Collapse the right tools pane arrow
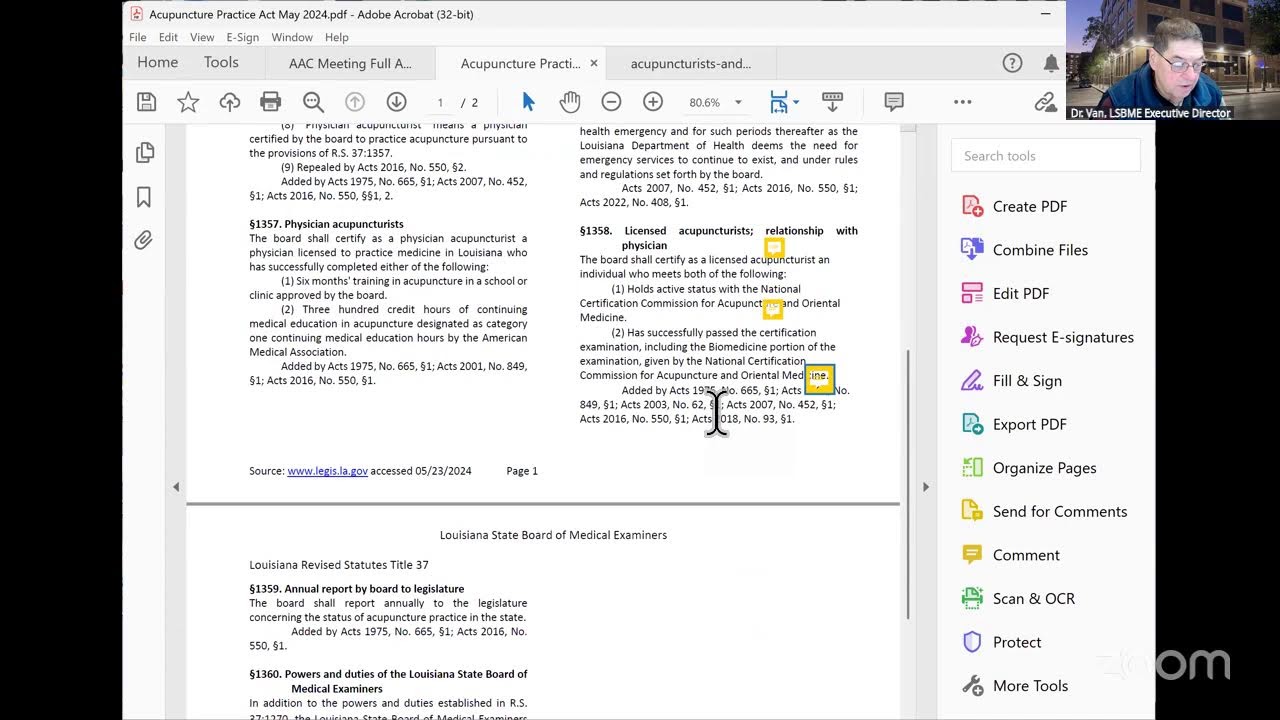The width and height of the screenshot is (1280, 720). [925, 487]
